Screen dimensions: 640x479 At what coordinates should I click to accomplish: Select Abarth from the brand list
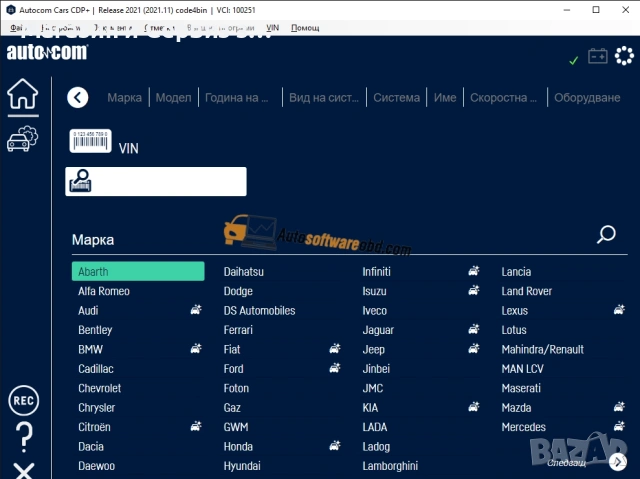(x=138, y=271)
